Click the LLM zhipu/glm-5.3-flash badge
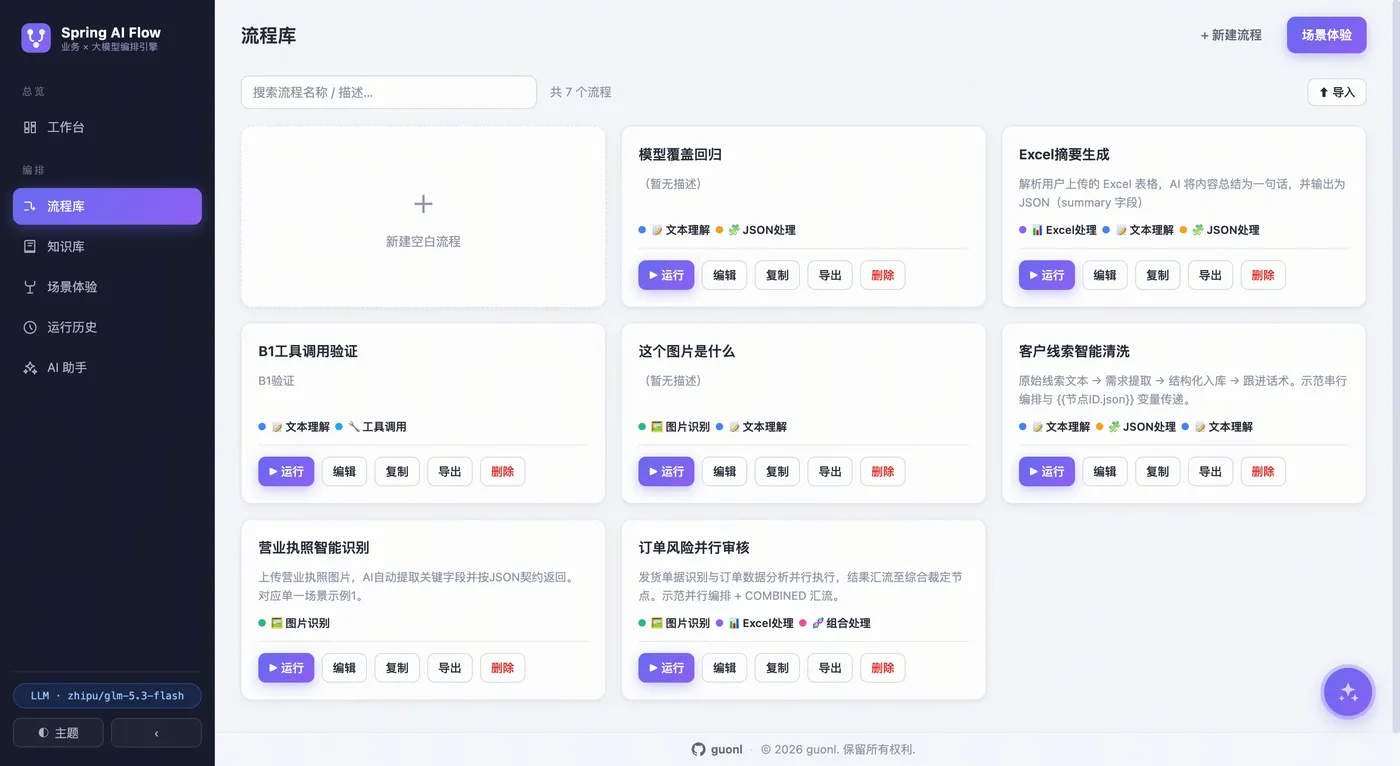The image size is (1400, 766). pyautogui.click(x=107, y=696)
